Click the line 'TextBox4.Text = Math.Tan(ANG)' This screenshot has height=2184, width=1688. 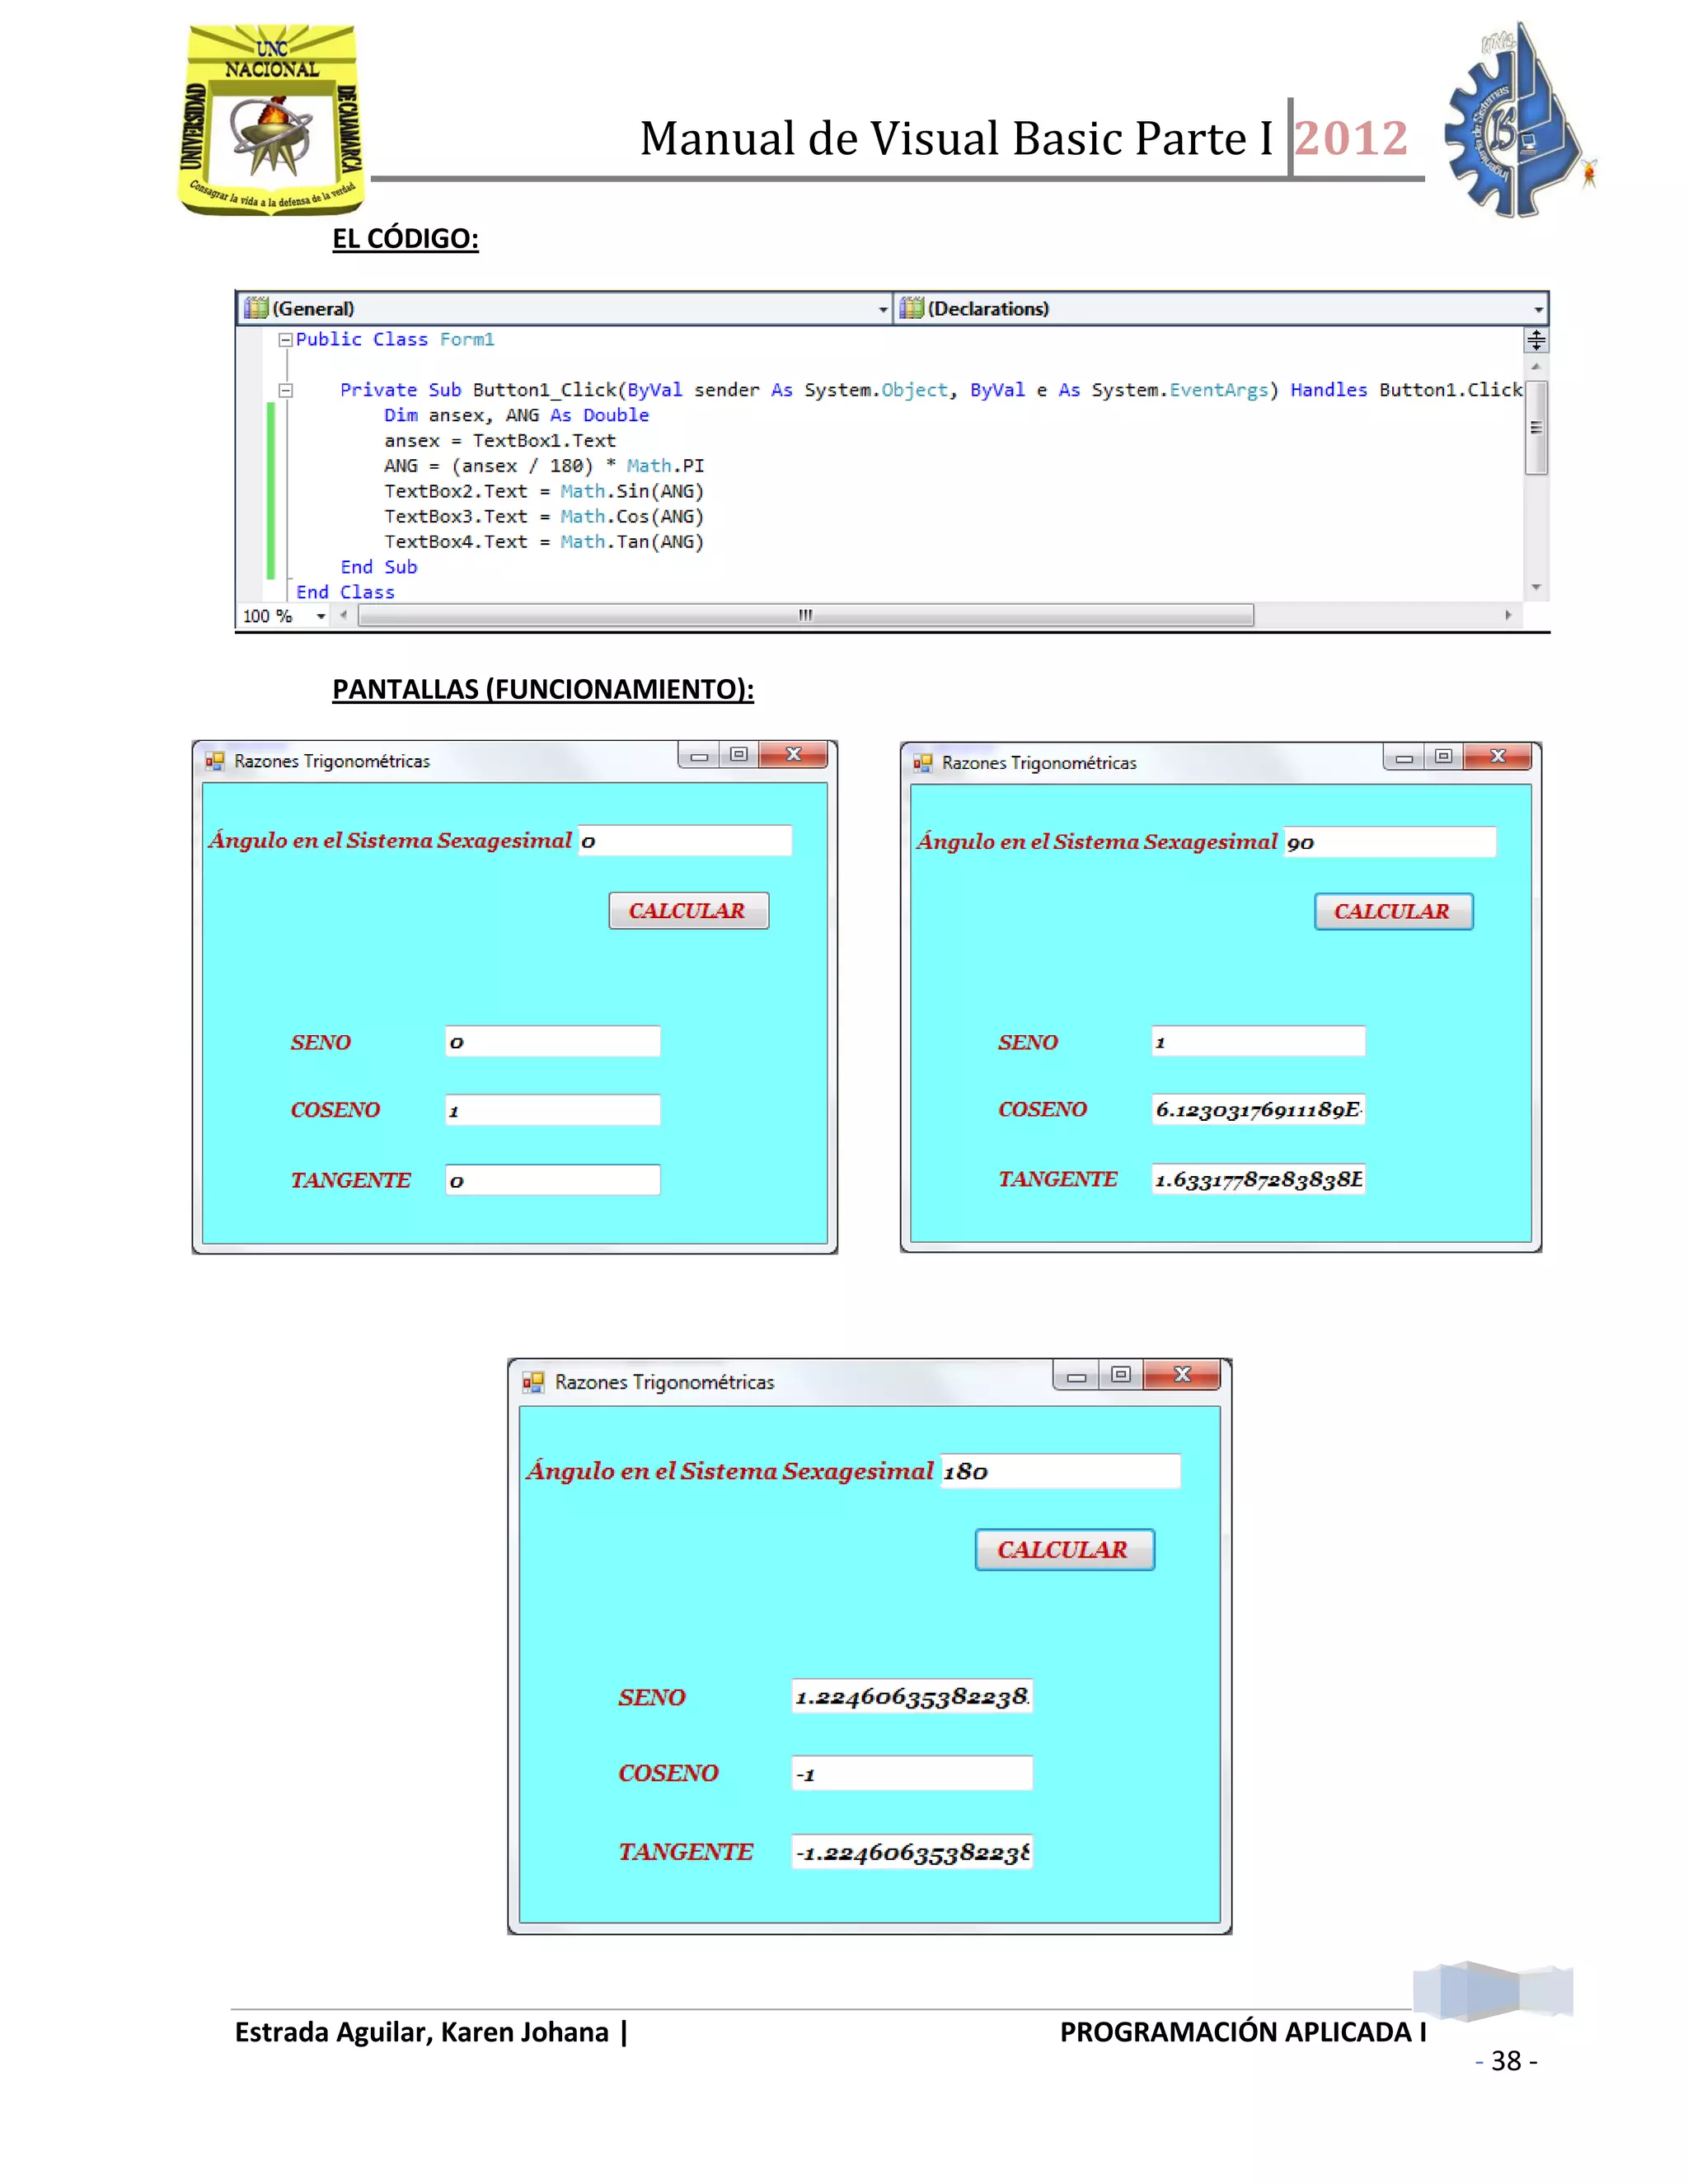pos(544,542)
